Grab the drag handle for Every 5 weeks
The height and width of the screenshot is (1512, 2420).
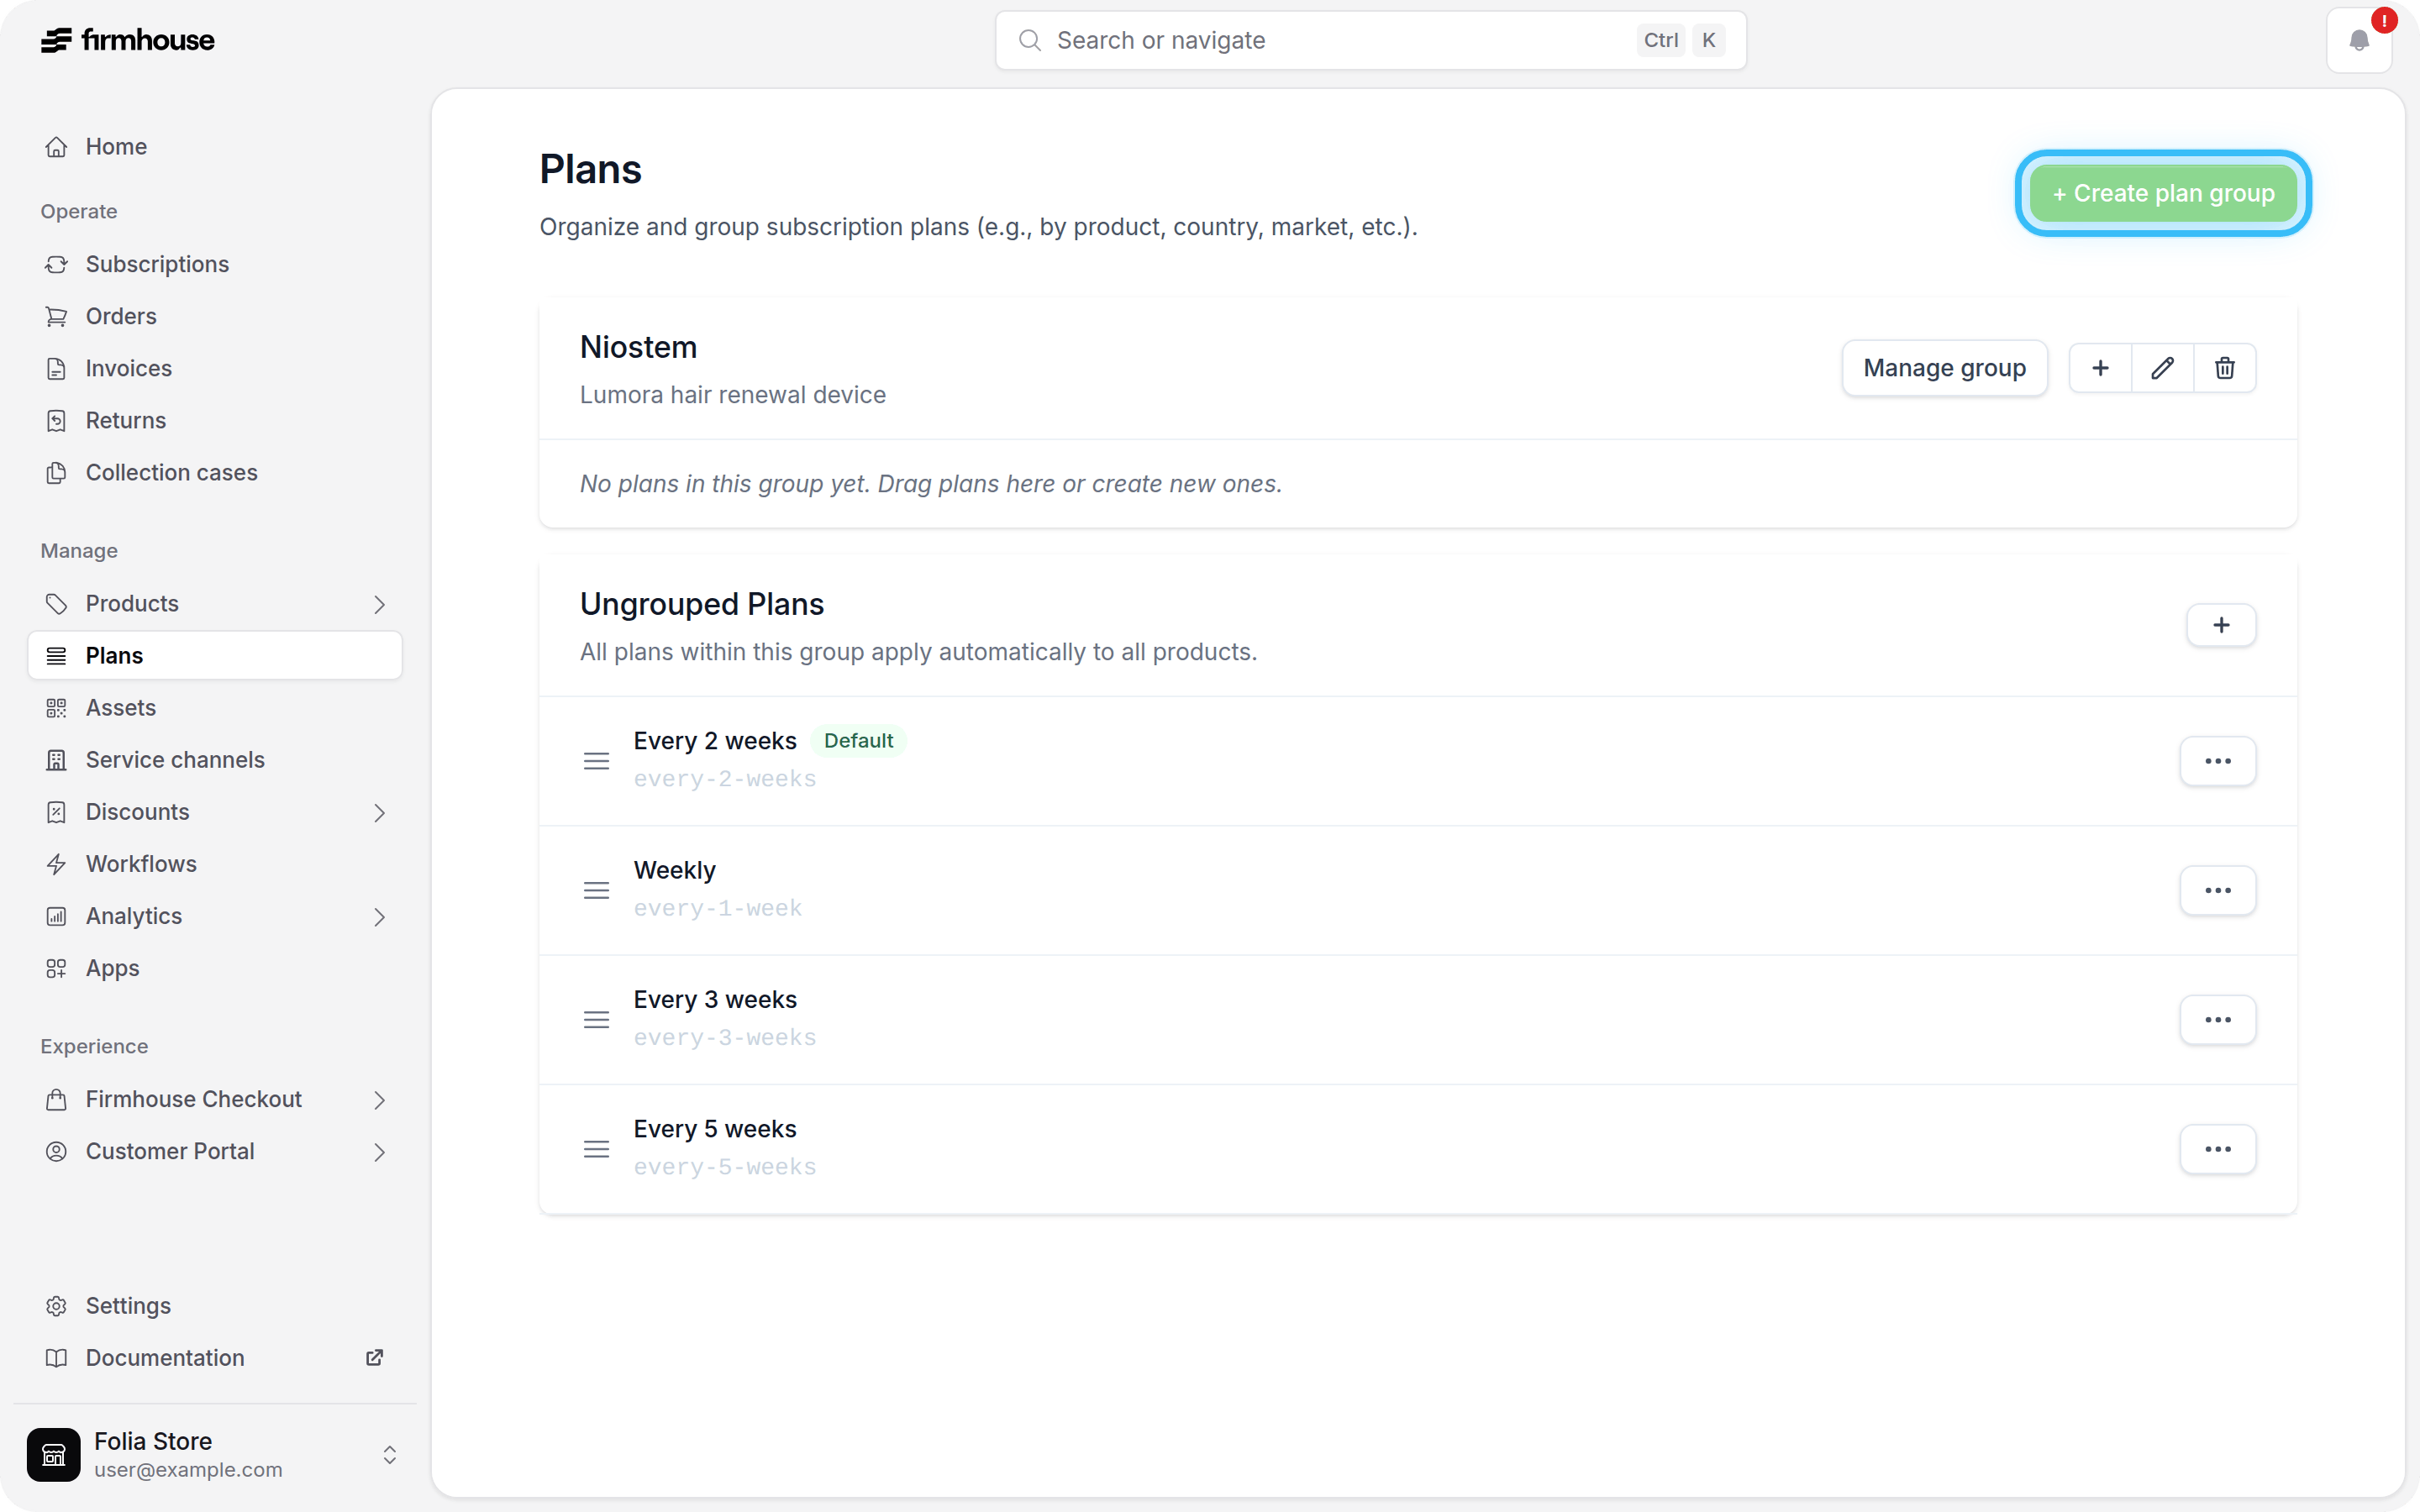[596, 1149]
